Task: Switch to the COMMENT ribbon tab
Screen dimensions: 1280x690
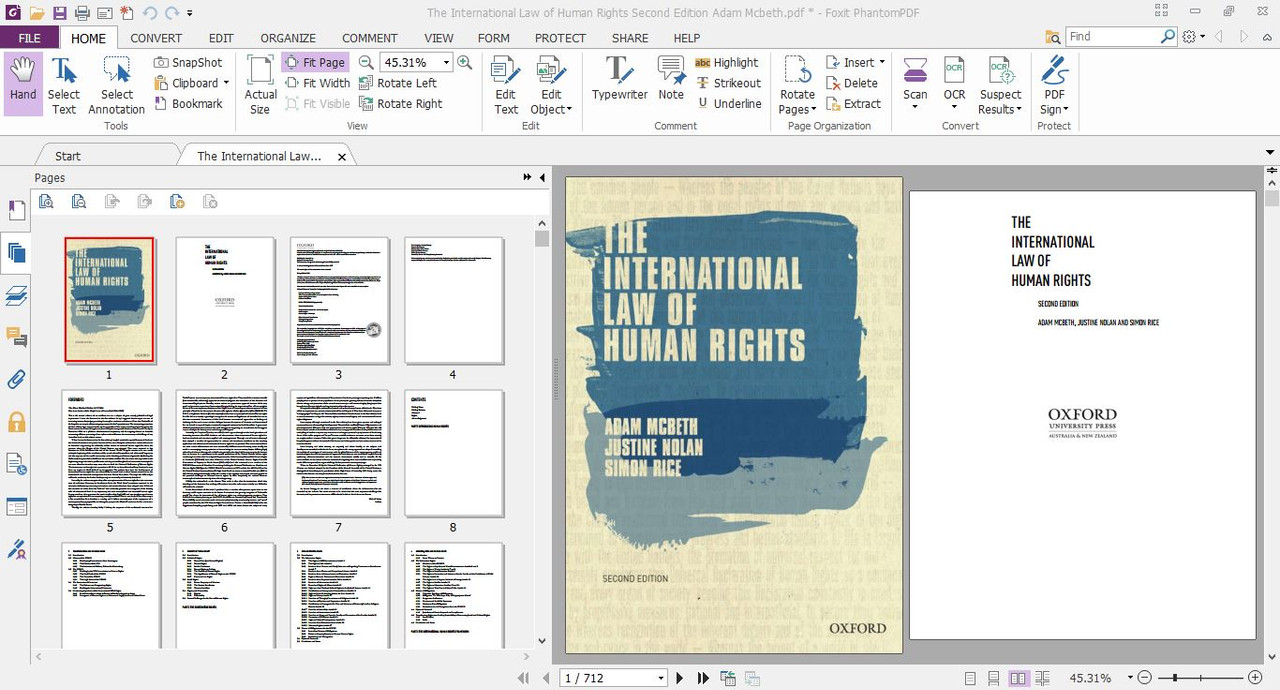Action: [370, 38]
